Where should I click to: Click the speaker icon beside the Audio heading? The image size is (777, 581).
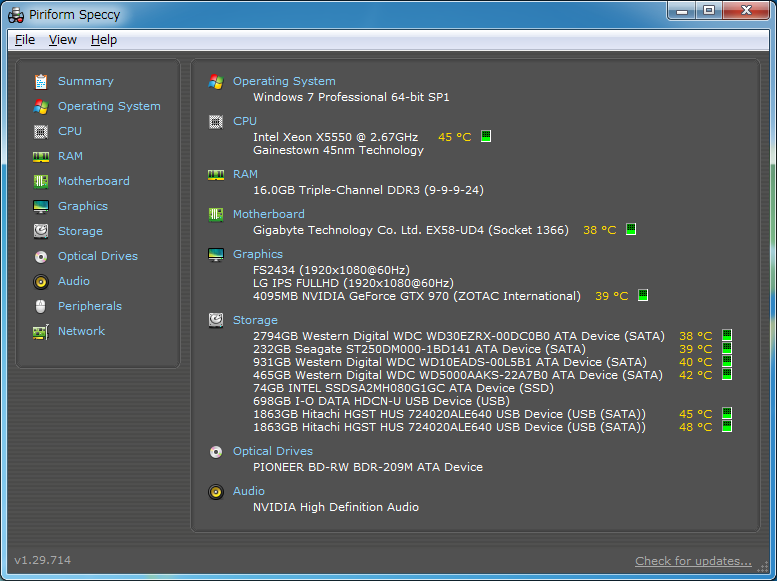tap(216, 492)
